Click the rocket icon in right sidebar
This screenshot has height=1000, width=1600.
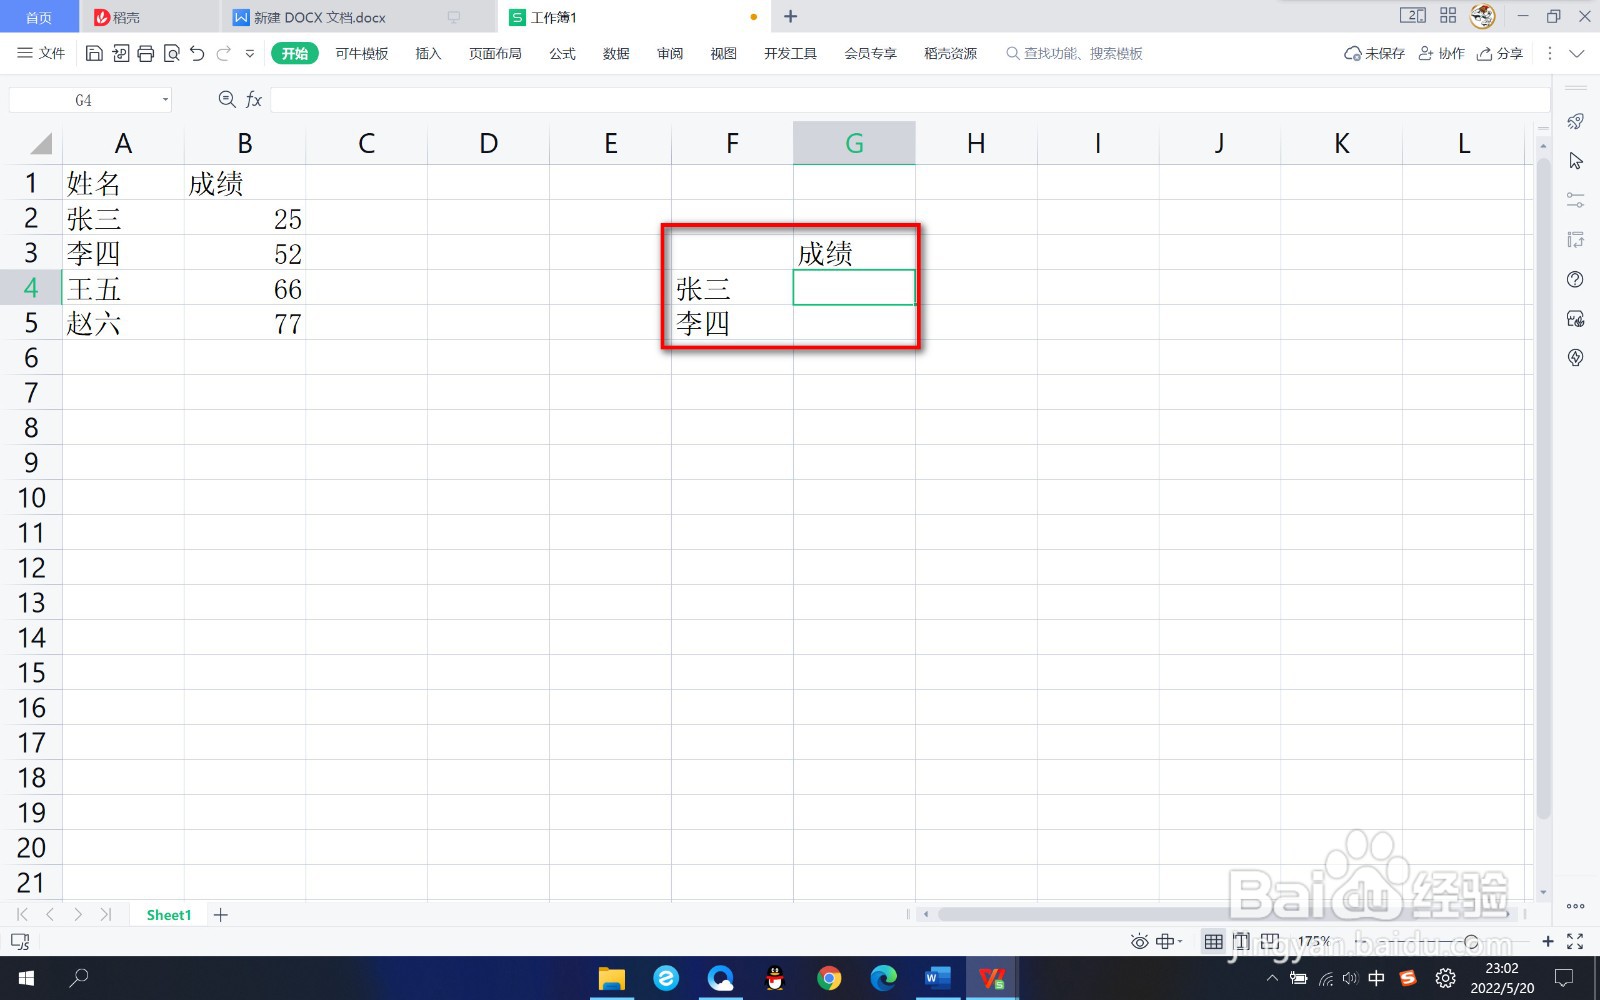coord(1576,122)
